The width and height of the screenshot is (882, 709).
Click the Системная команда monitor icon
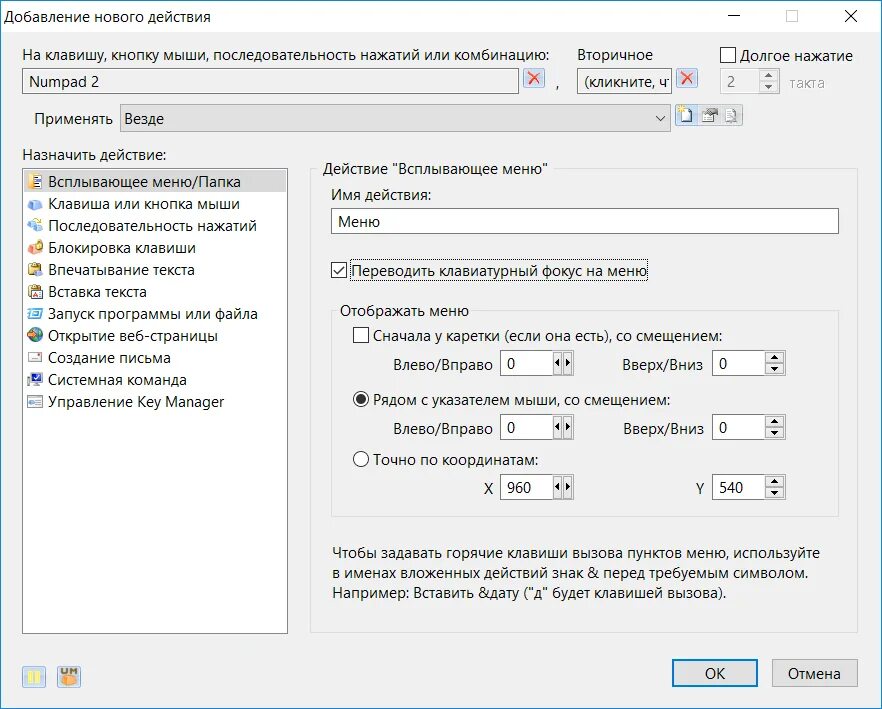(x=35, y=379)
